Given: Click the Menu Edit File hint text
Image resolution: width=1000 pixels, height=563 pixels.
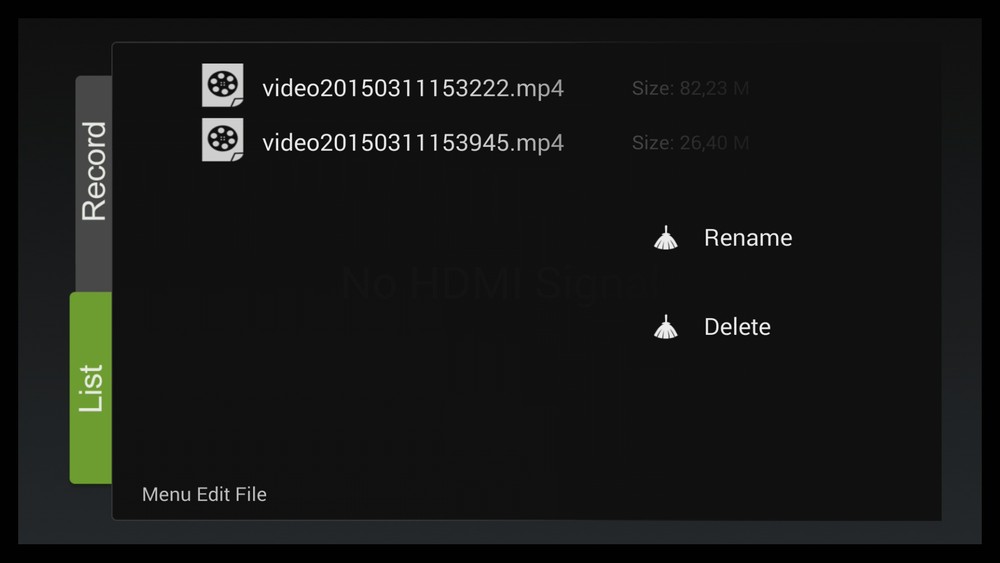Looking at the screenshot, I should coord(204,494).
